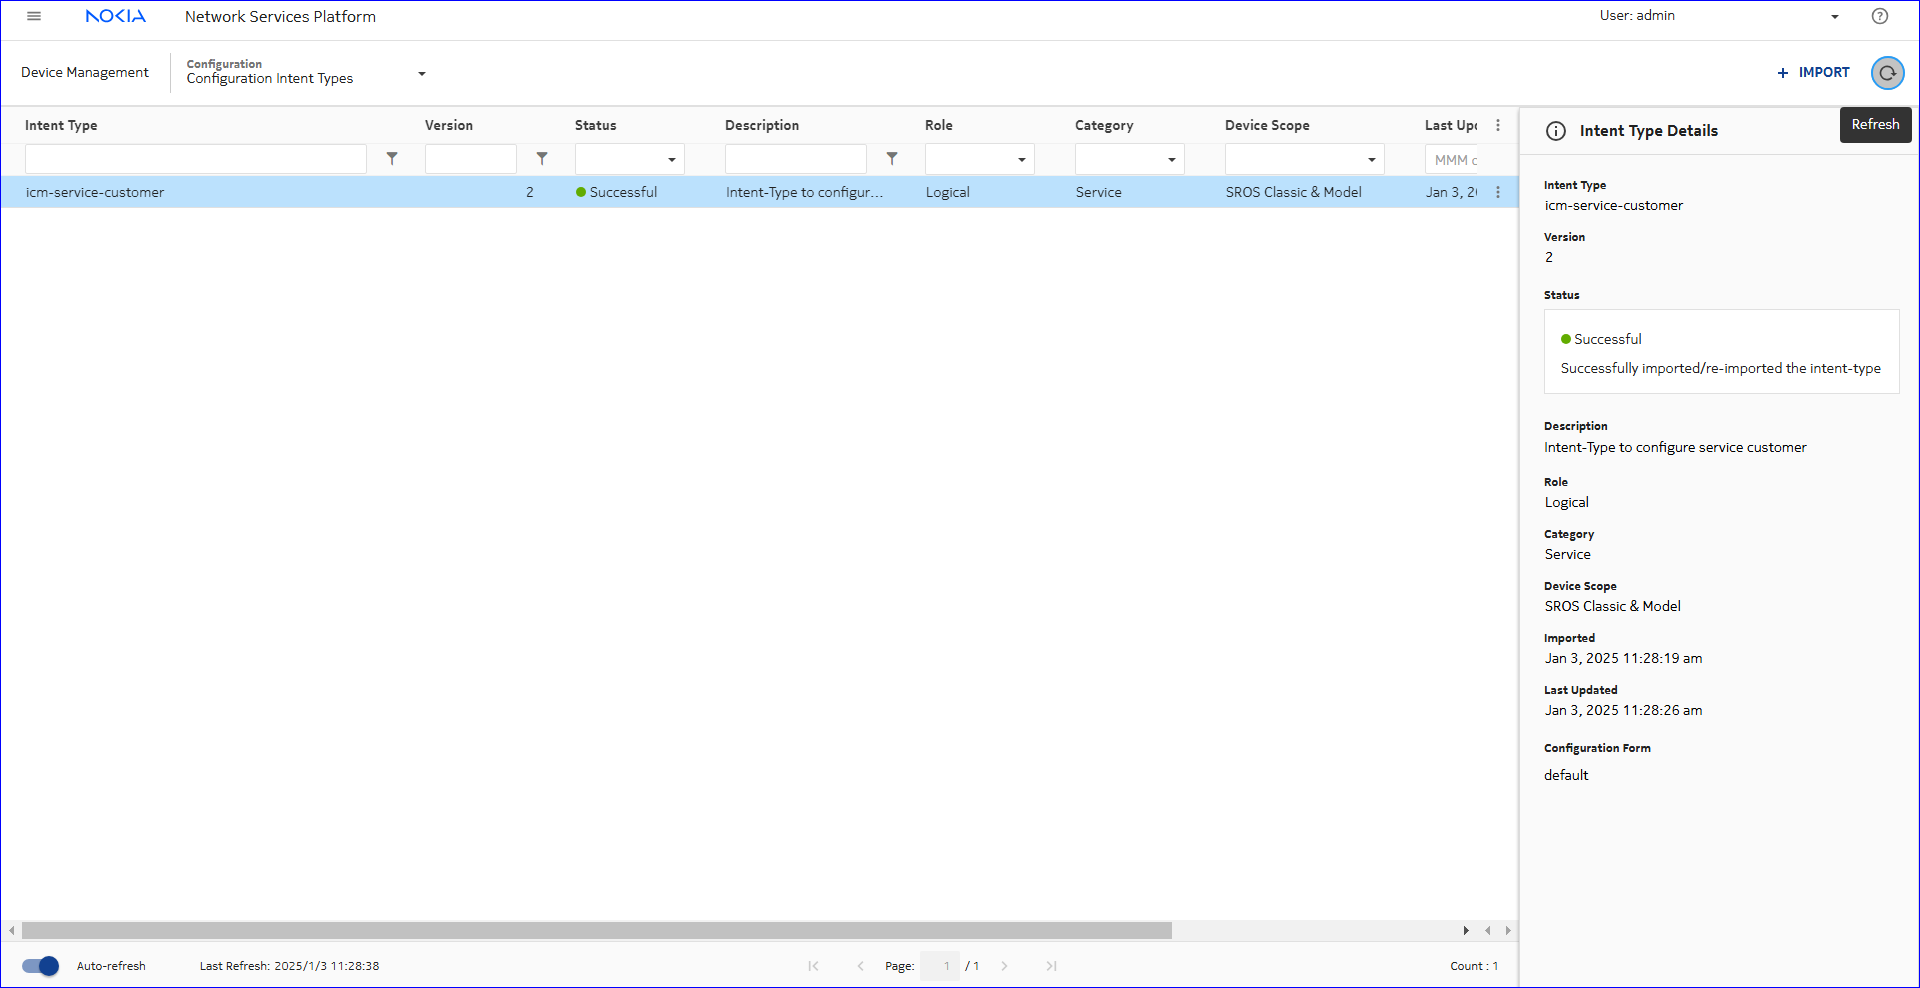Viewport: 1920px width, 988px height.
Task: Open the help question mark icon
Action: [1880, 16]
